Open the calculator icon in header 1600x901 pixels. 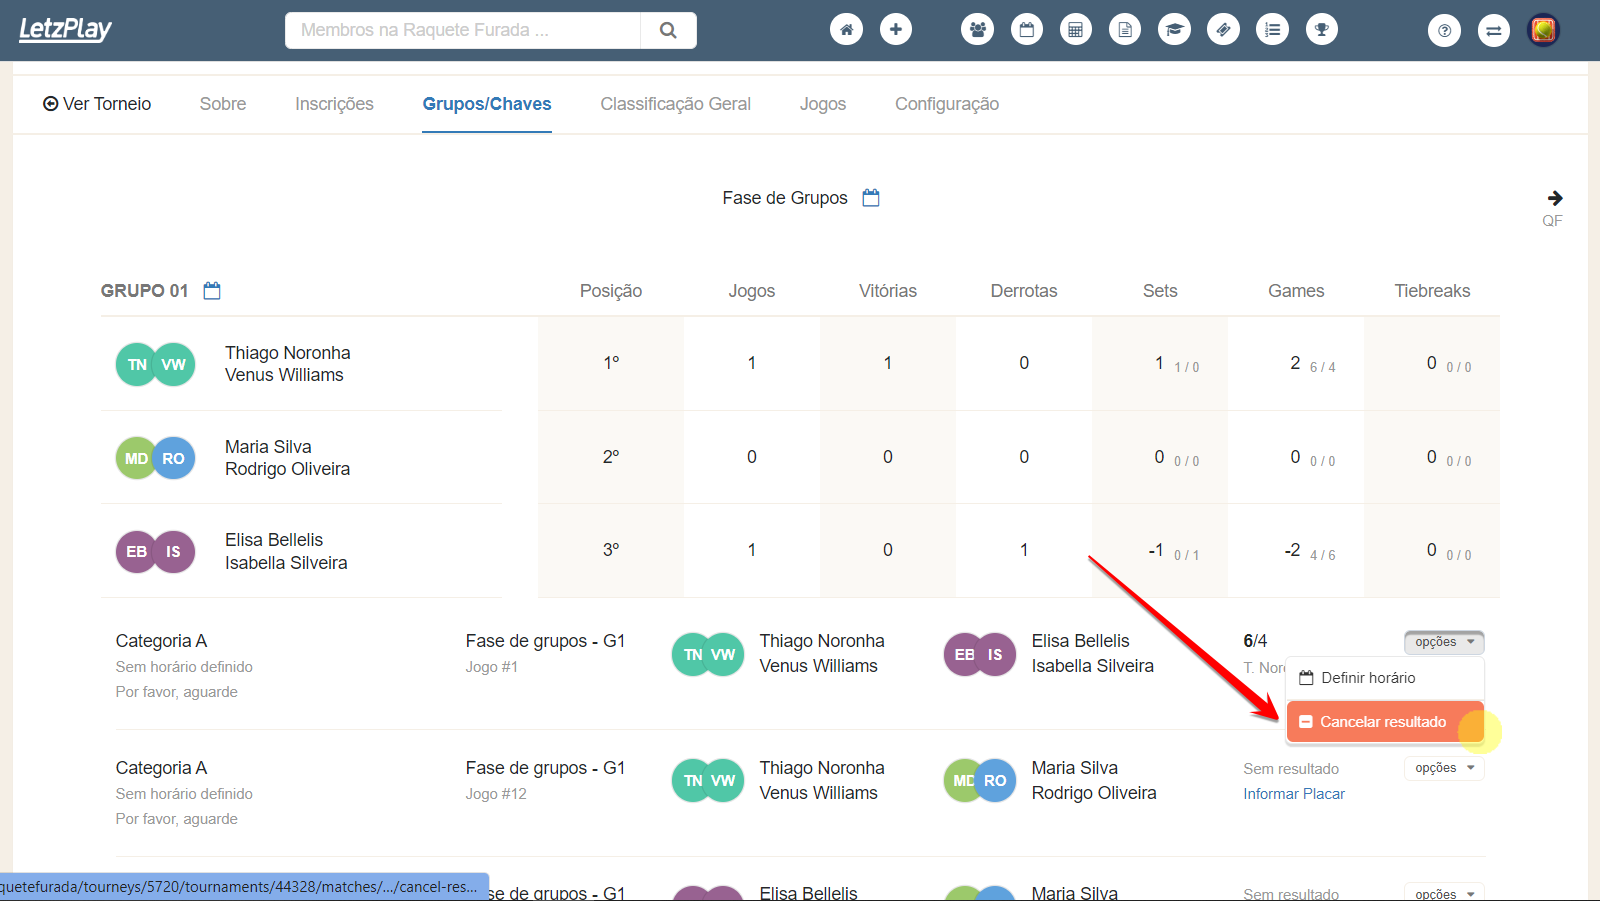[1075, 30]
